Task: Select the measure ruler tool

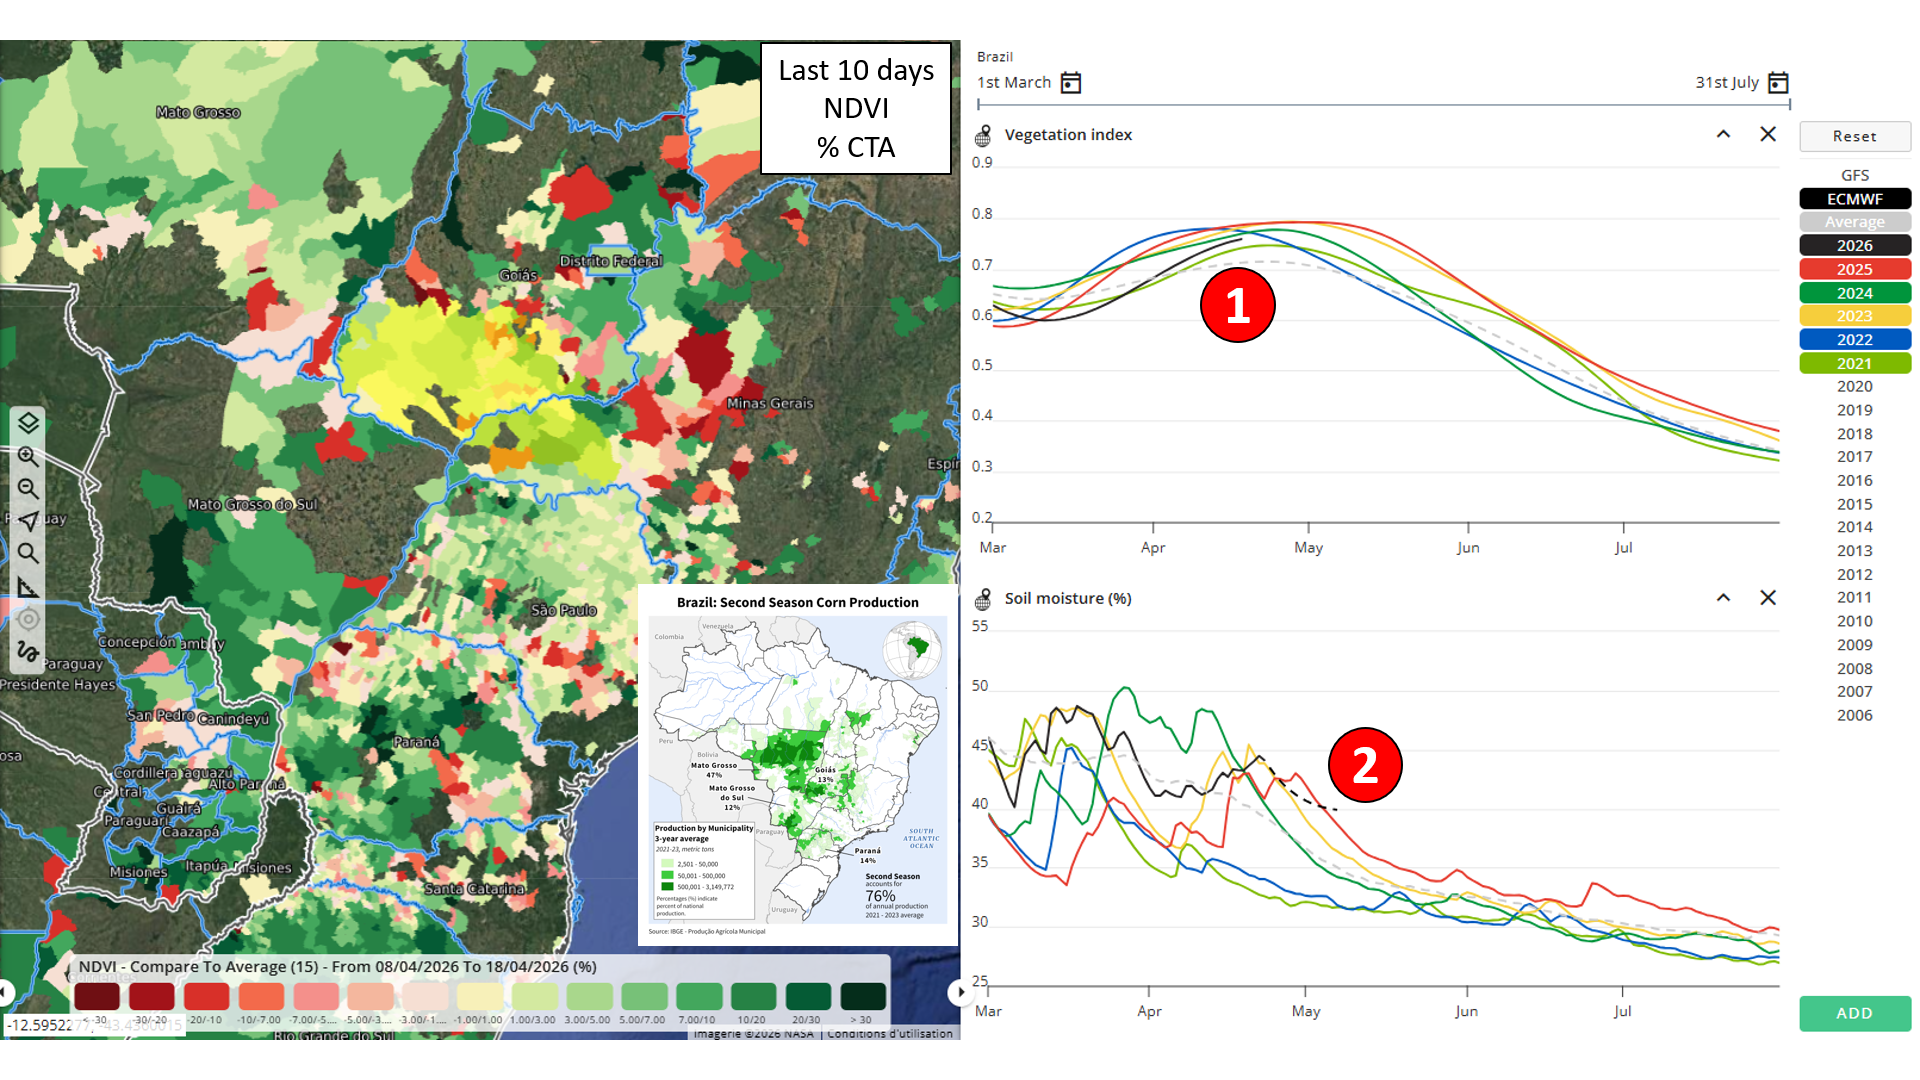Action: click(28, 587)
